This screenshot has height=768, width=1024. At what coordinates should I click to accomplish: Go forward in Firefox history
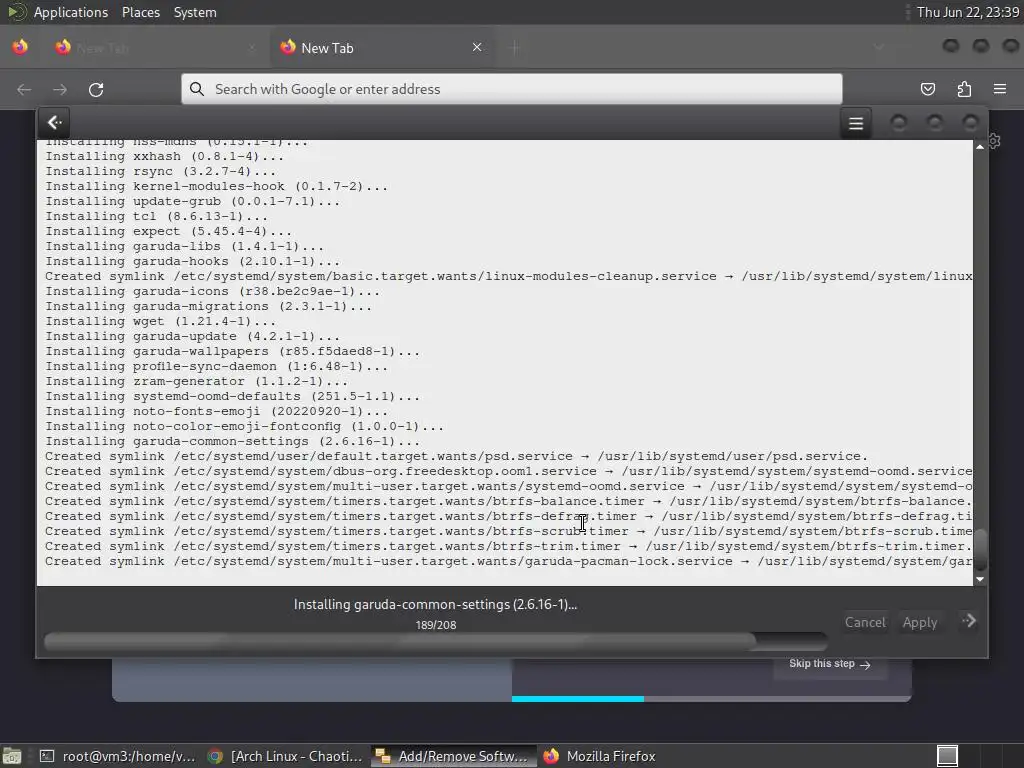pyautogui.click(x=59, y=89)
